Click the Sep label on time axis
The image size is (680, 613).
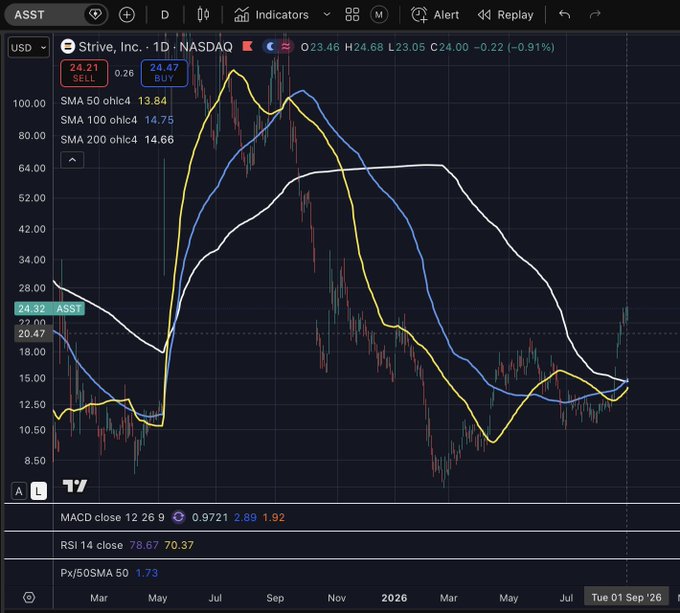click(x=275, y=598)
